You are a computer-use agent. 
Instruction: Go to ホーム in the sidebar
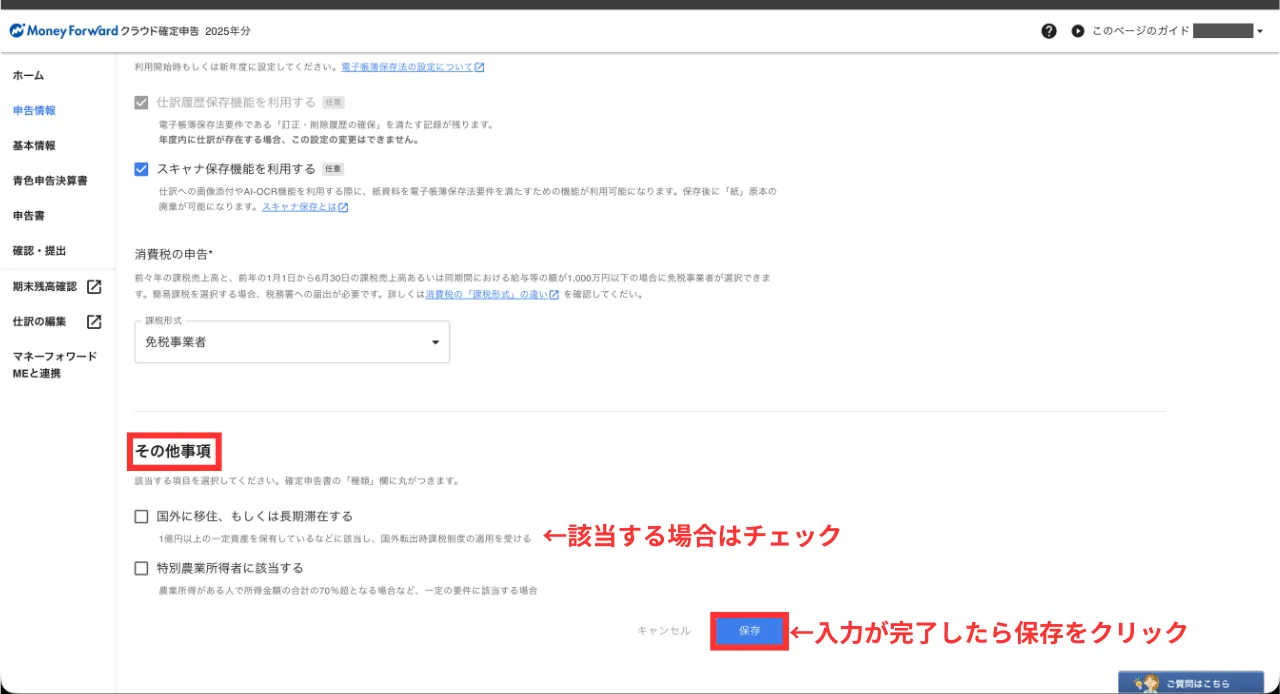pos(28,76)
